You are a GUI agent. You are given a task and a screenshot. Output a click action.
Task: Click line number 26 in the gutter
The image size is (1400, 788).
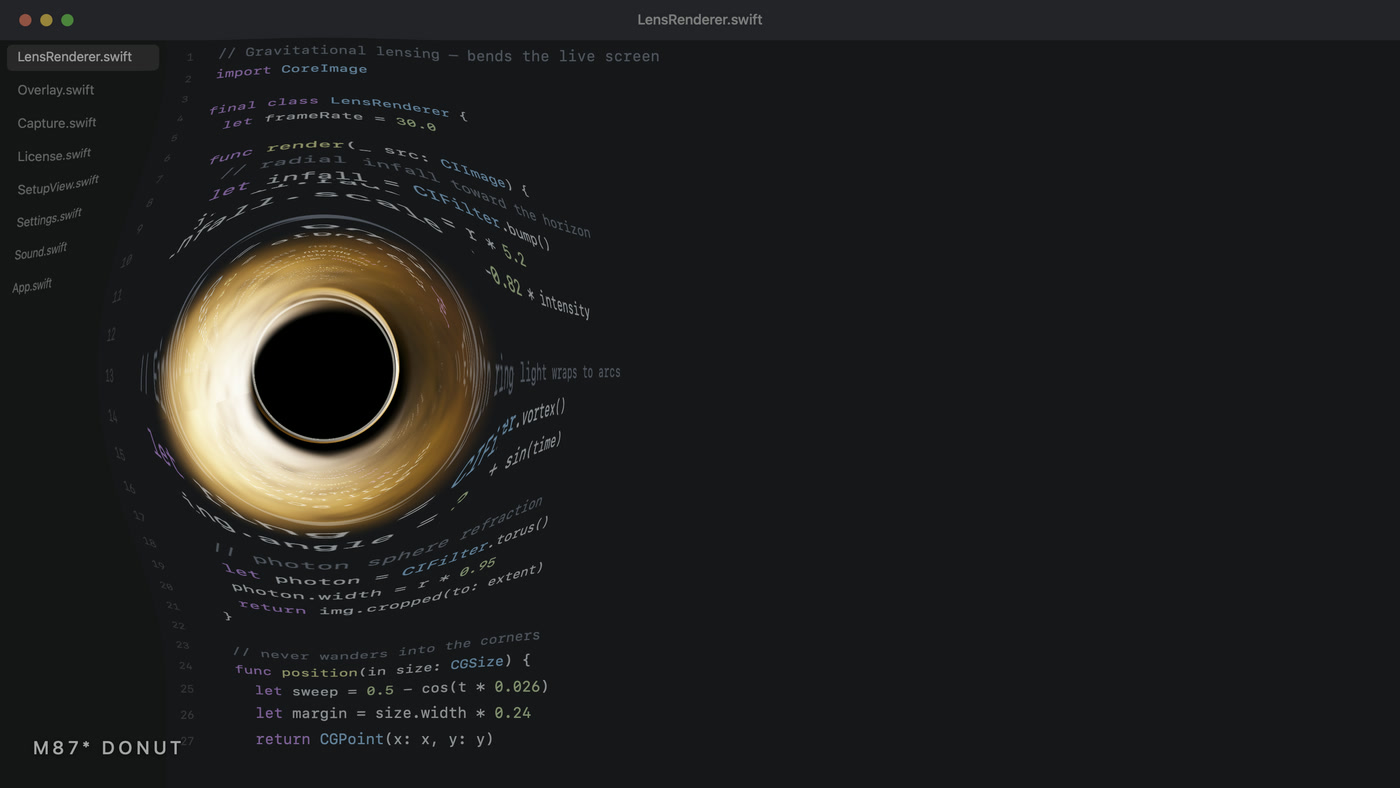point(187,715)
